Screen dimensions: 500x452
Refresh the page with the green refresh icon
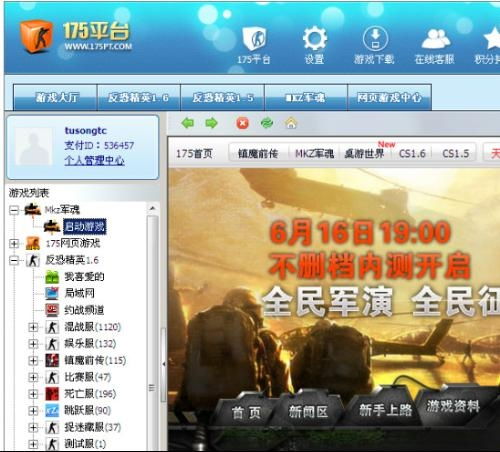[267, 123]
